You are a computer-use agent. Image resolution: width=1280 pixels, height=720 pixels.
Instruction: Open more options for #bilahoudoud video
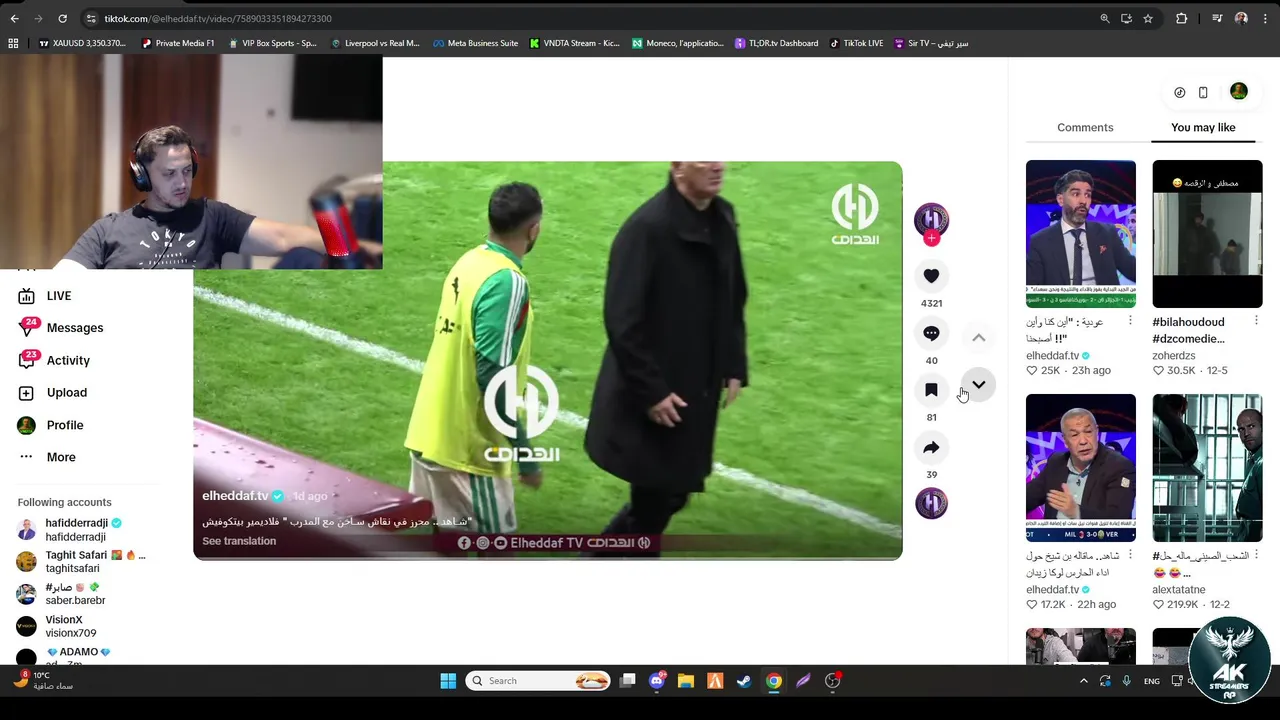[1256, 321]
